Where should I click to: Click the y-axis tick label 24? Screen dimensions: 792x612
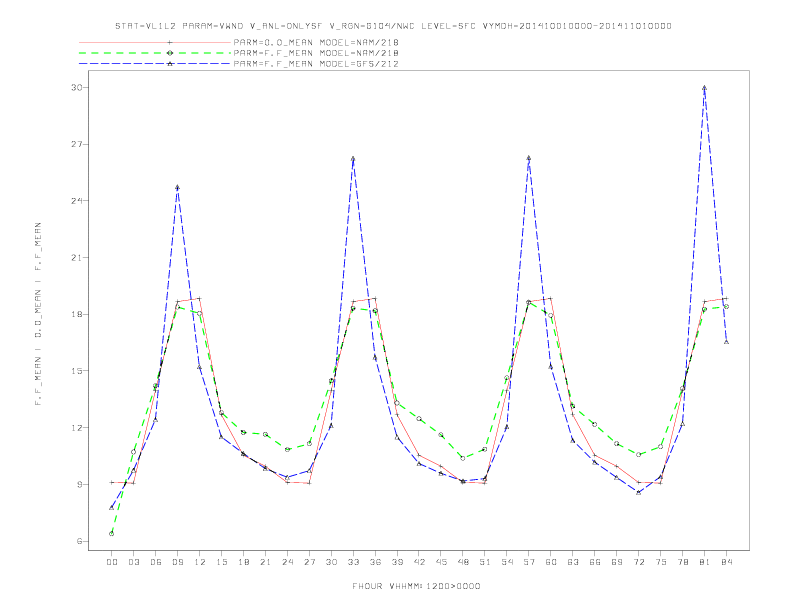pos(76,201)
